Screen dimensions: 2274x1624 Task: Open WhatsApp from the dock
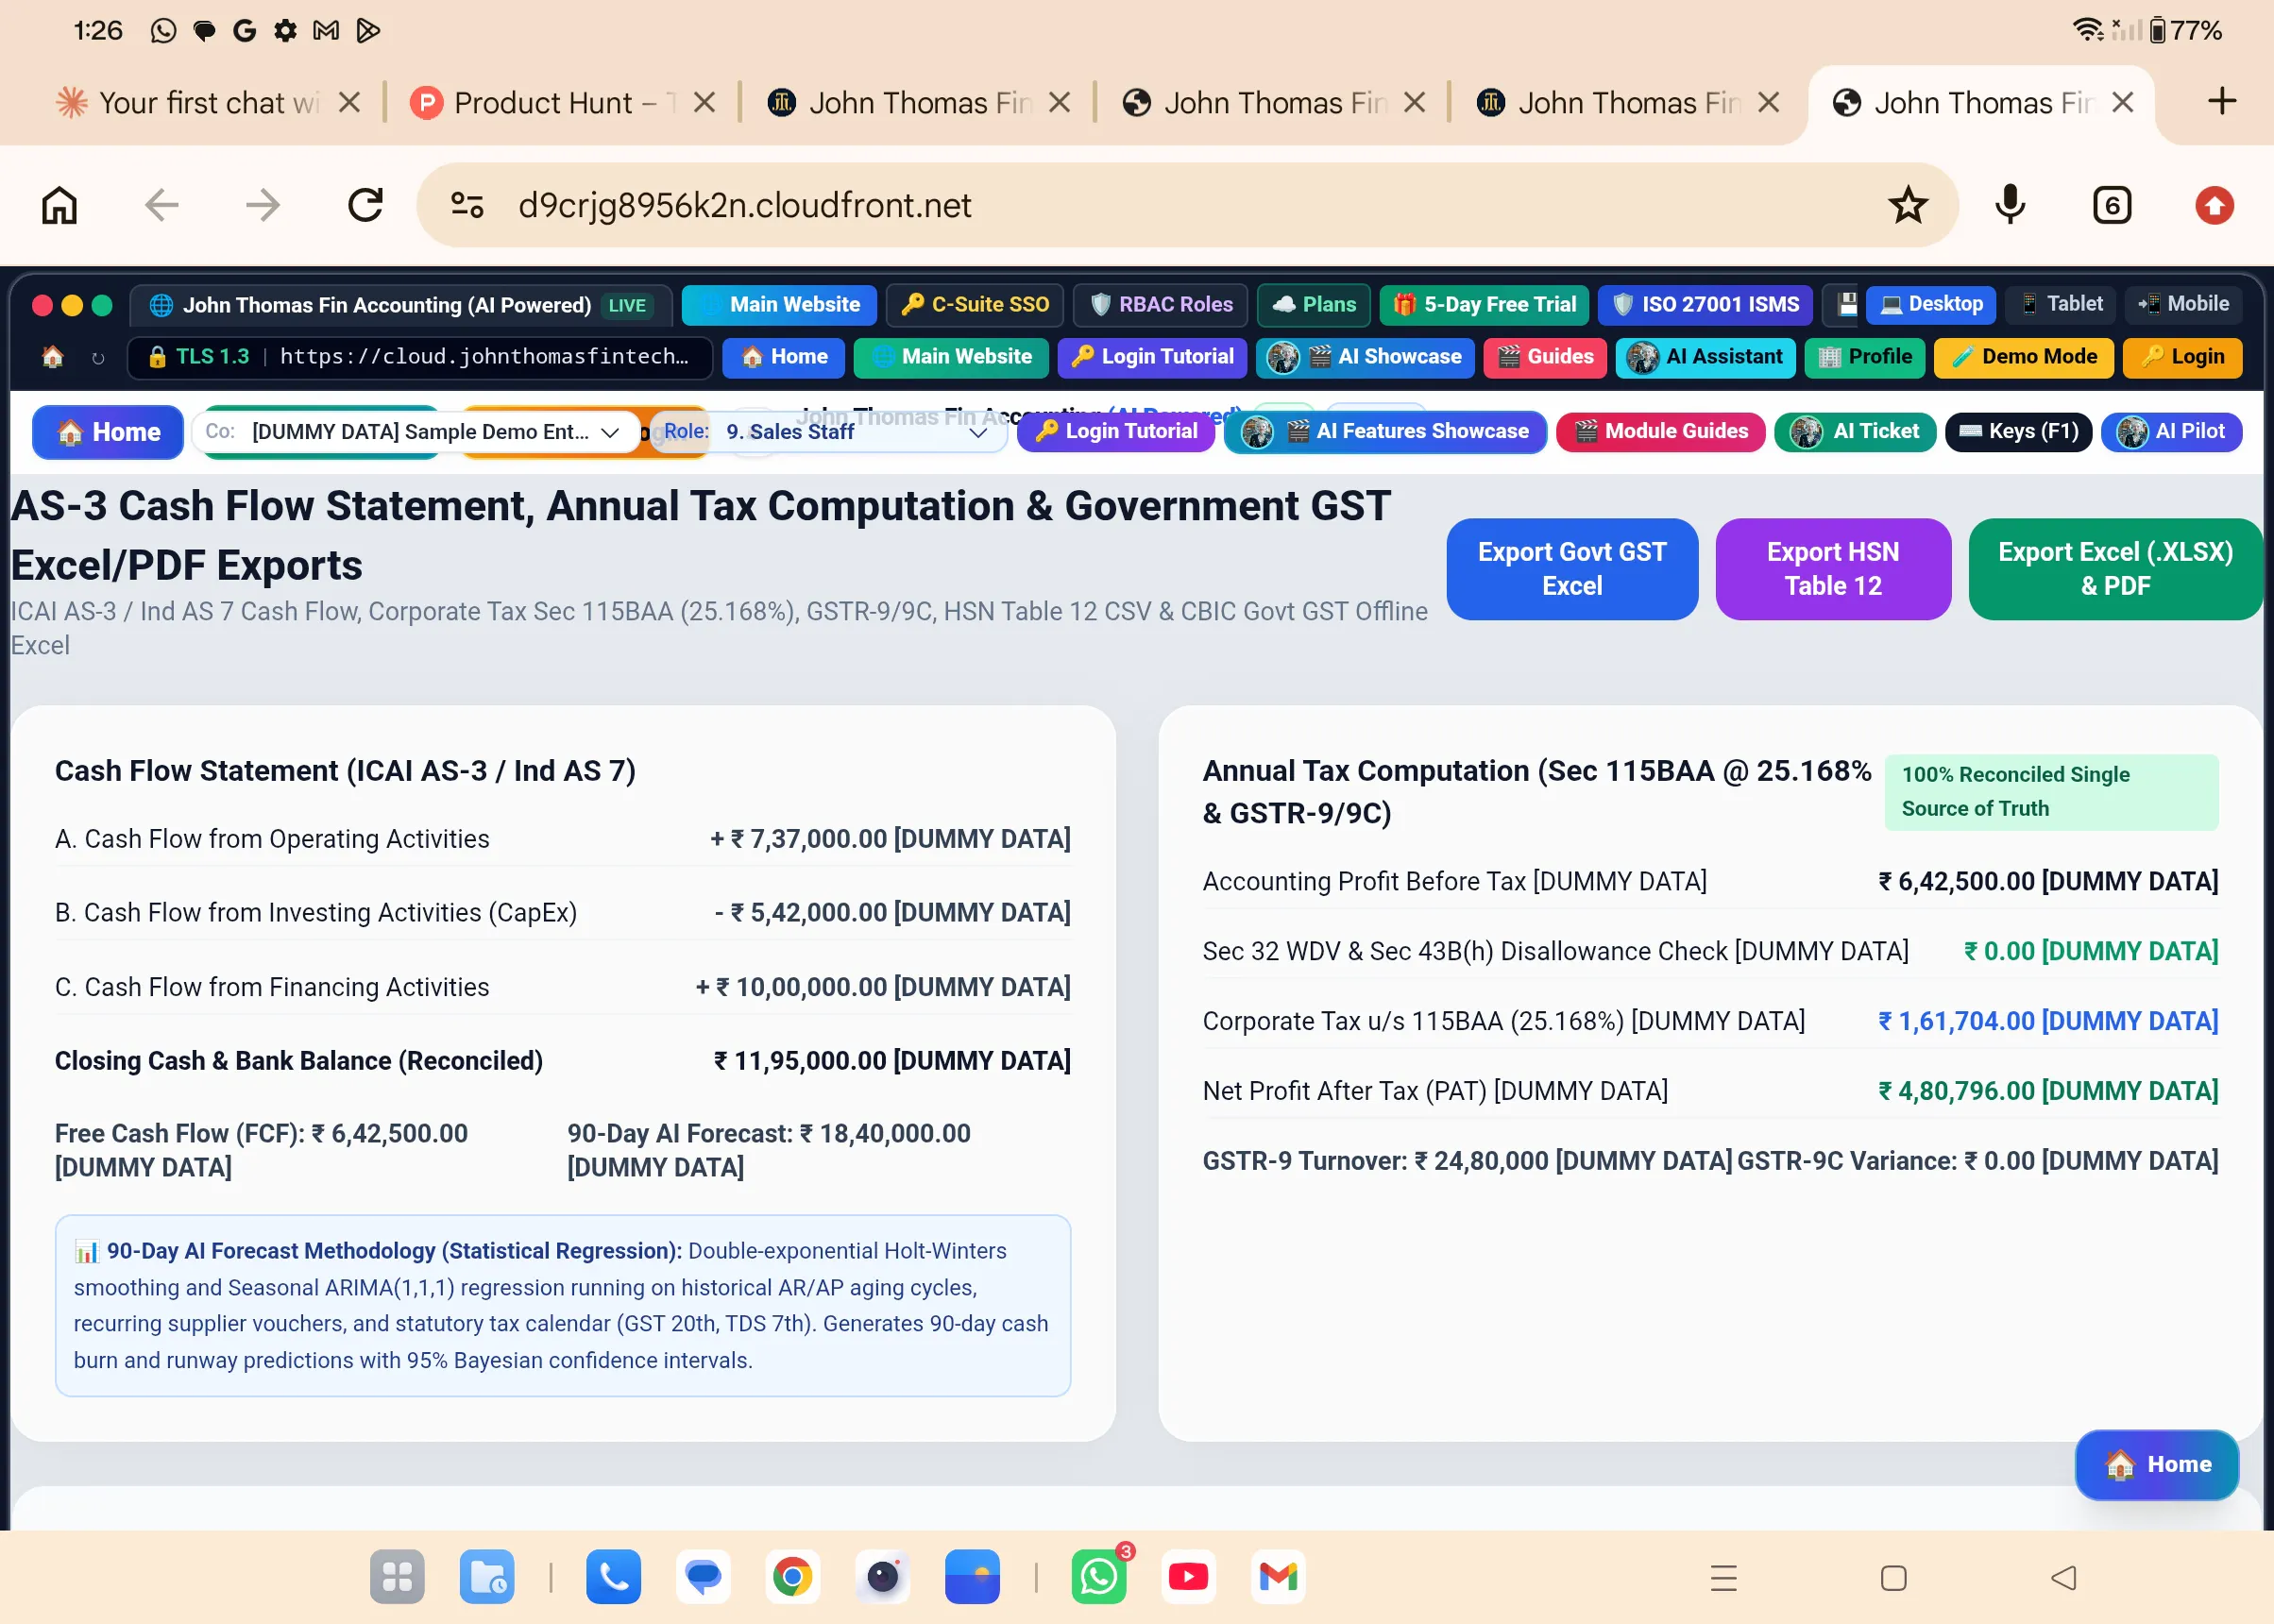tap(1098, 1577)
